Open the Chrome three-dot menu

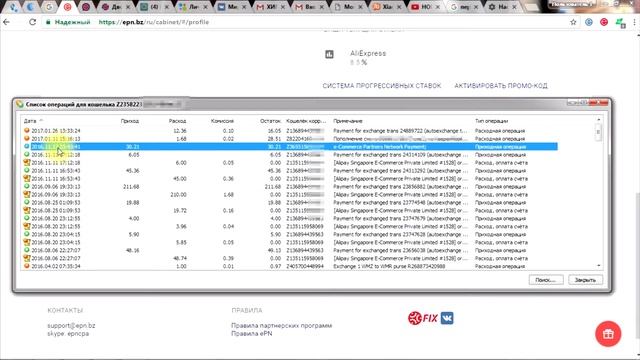click(x=635, y=22)
